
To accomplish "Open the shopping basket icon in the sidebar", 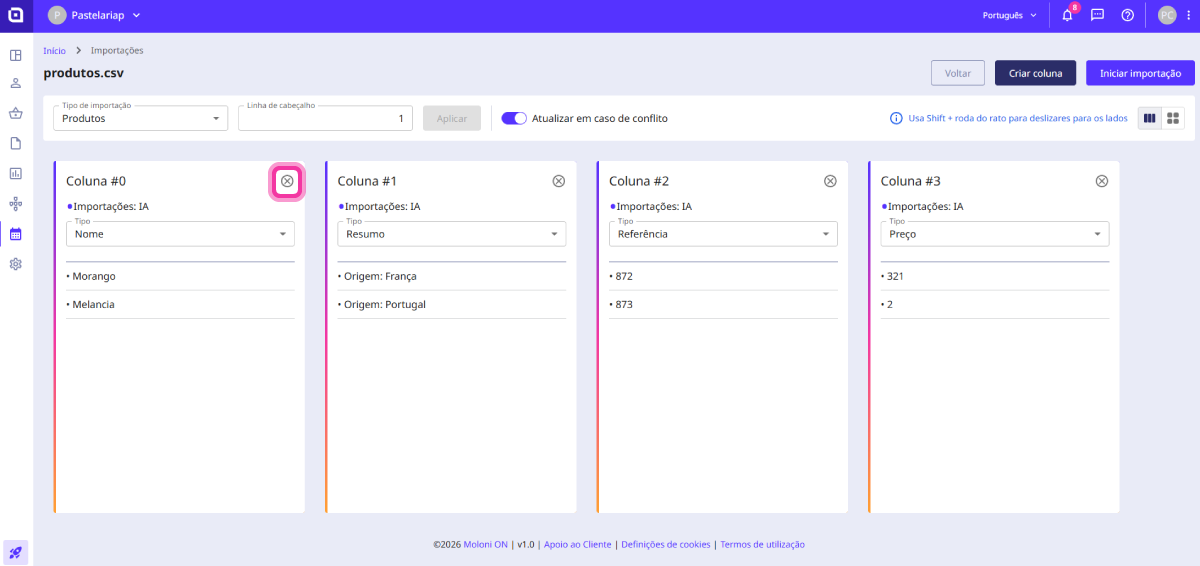I will coord(16,114).
